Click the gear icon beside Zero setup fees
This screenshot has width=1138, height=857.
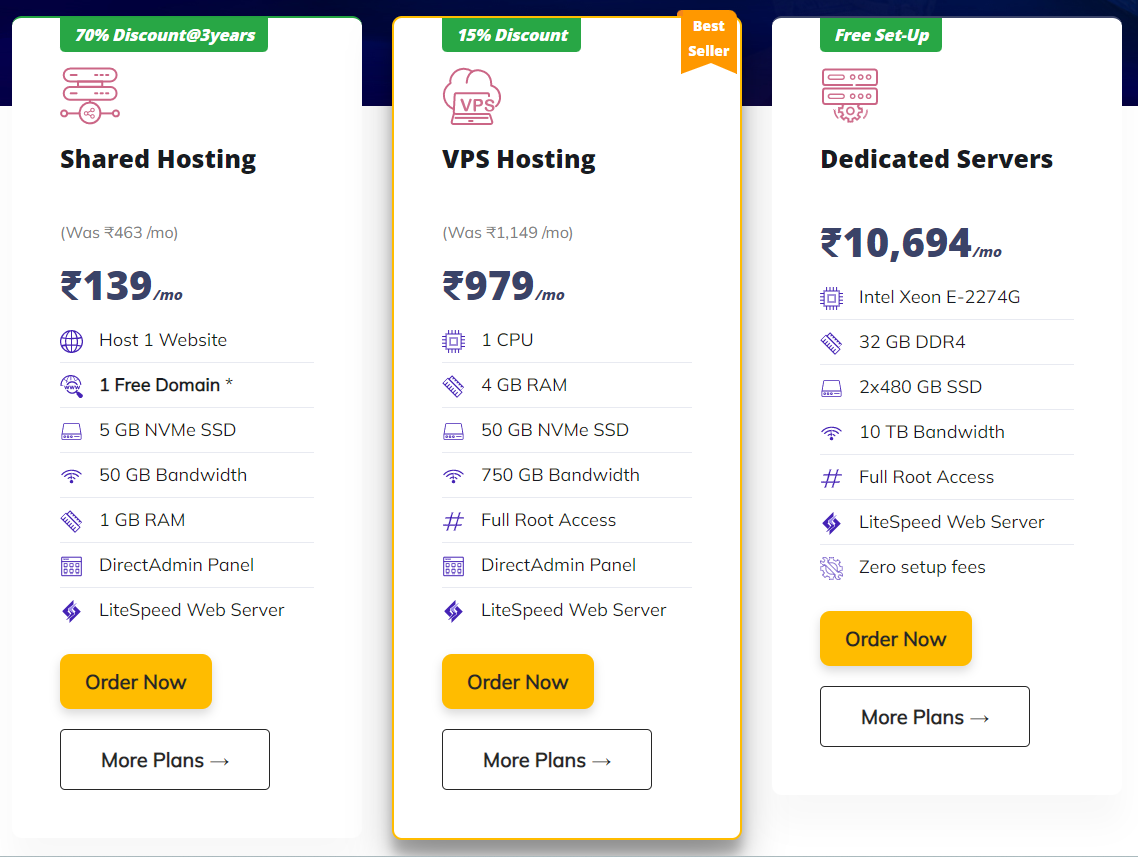(832, 568)
